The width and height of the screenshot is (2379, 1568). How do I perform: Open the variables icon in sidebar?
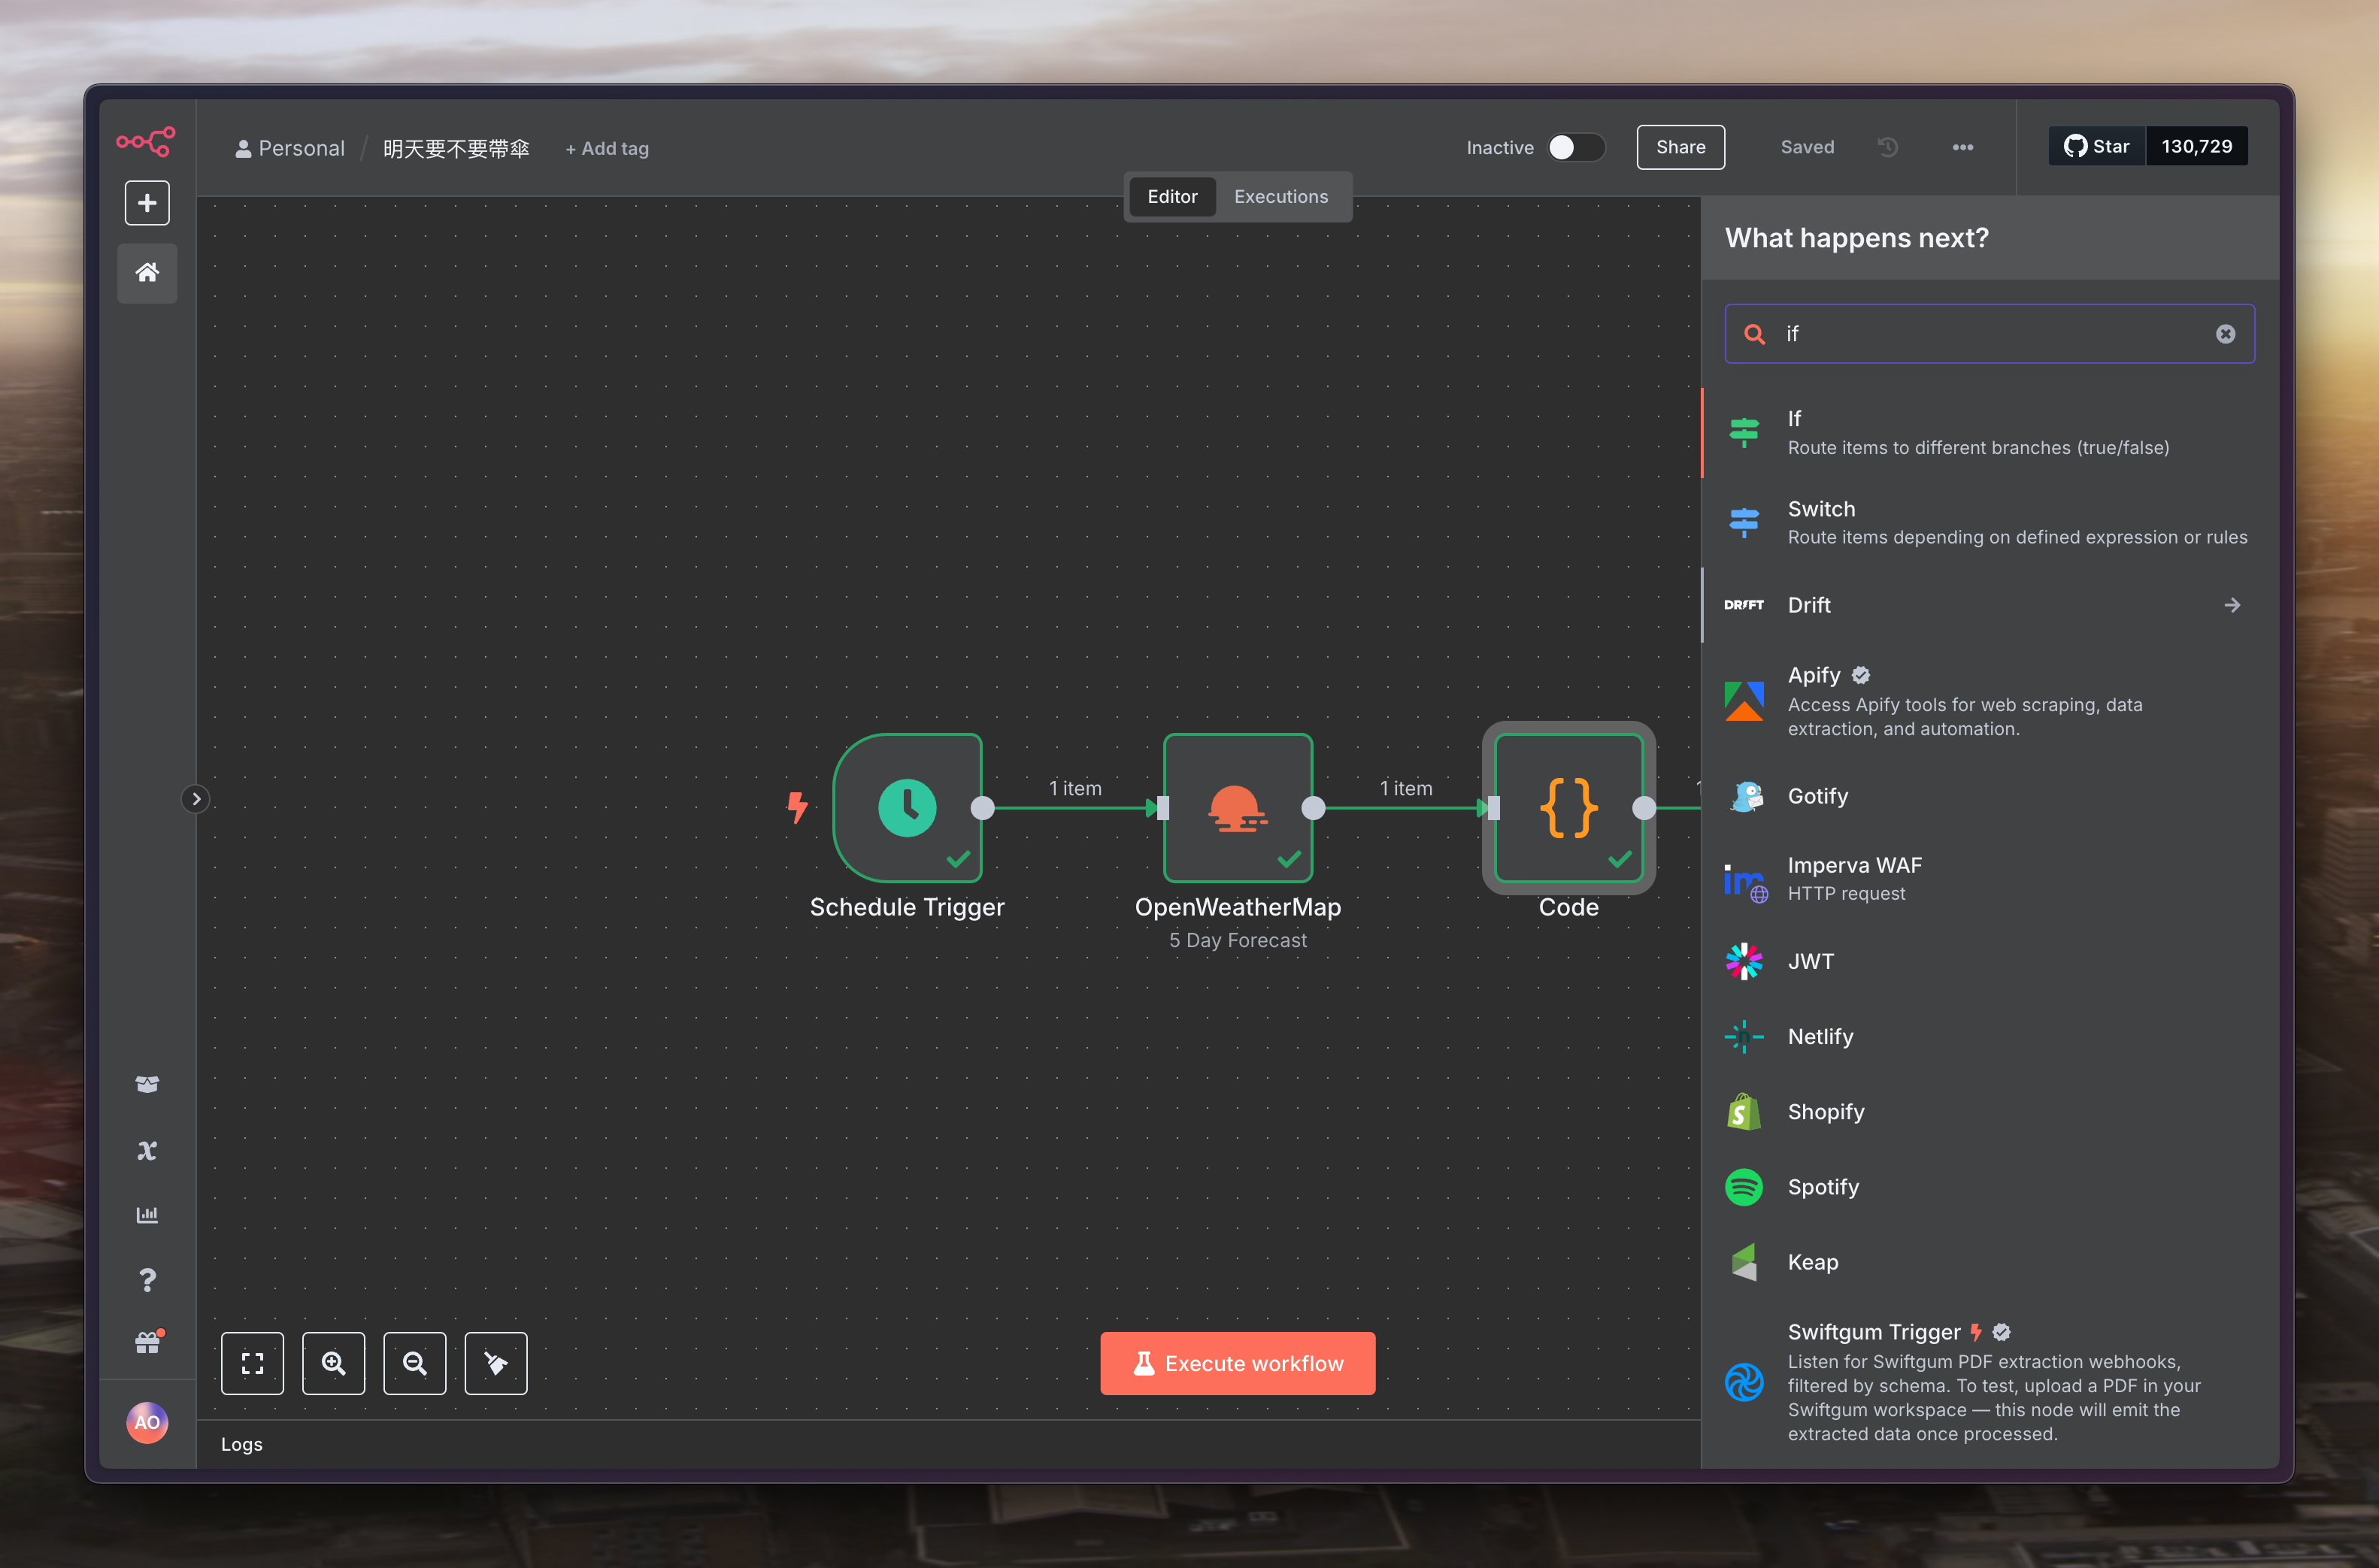click(147, 1150)
